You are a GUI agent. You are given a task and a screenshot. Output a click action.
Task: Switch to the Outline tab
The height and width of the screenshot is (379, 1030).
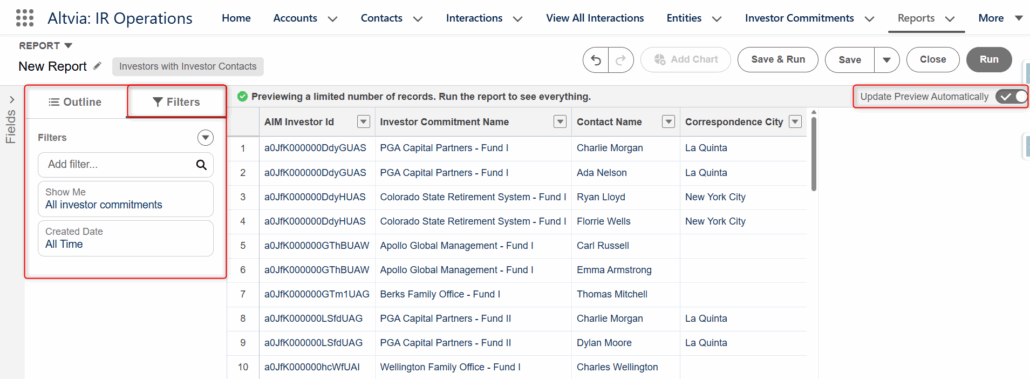(76, 102)
